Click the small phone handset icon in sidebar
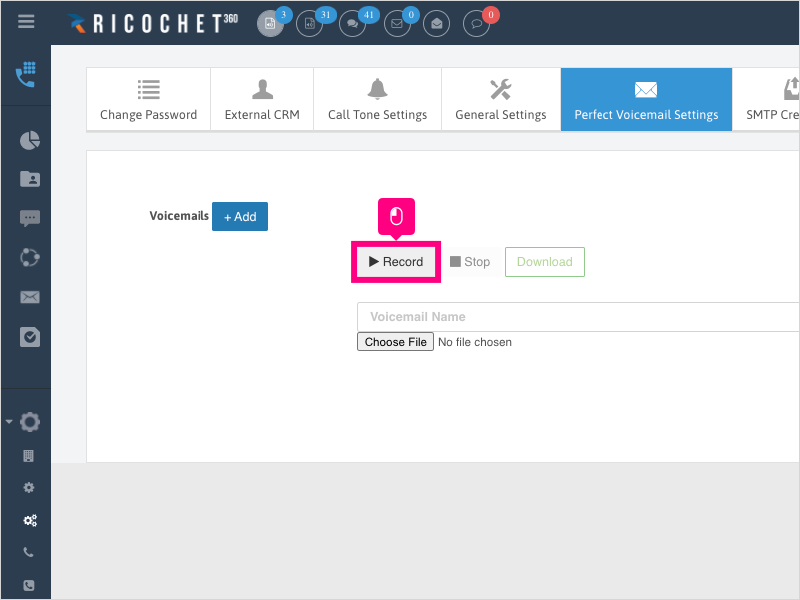800x600 pixels. coord(29,552)
